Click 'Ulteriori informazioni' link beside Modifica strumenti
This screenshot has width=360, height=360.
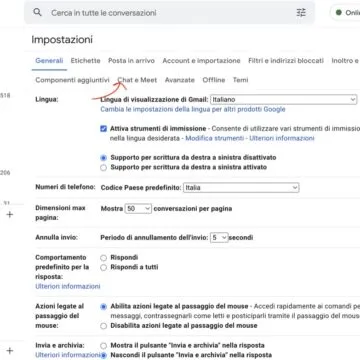(282, 138)
